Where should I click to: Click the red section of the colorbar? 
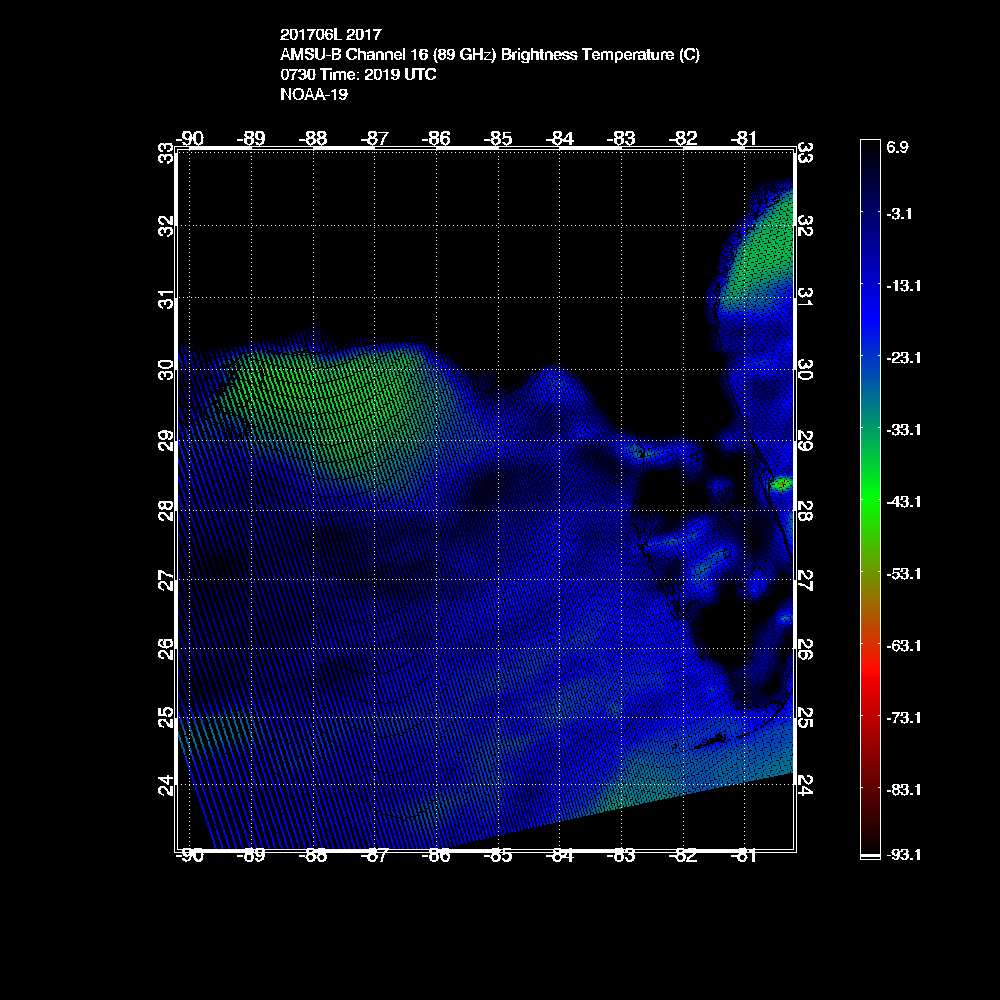click(870, 690)
